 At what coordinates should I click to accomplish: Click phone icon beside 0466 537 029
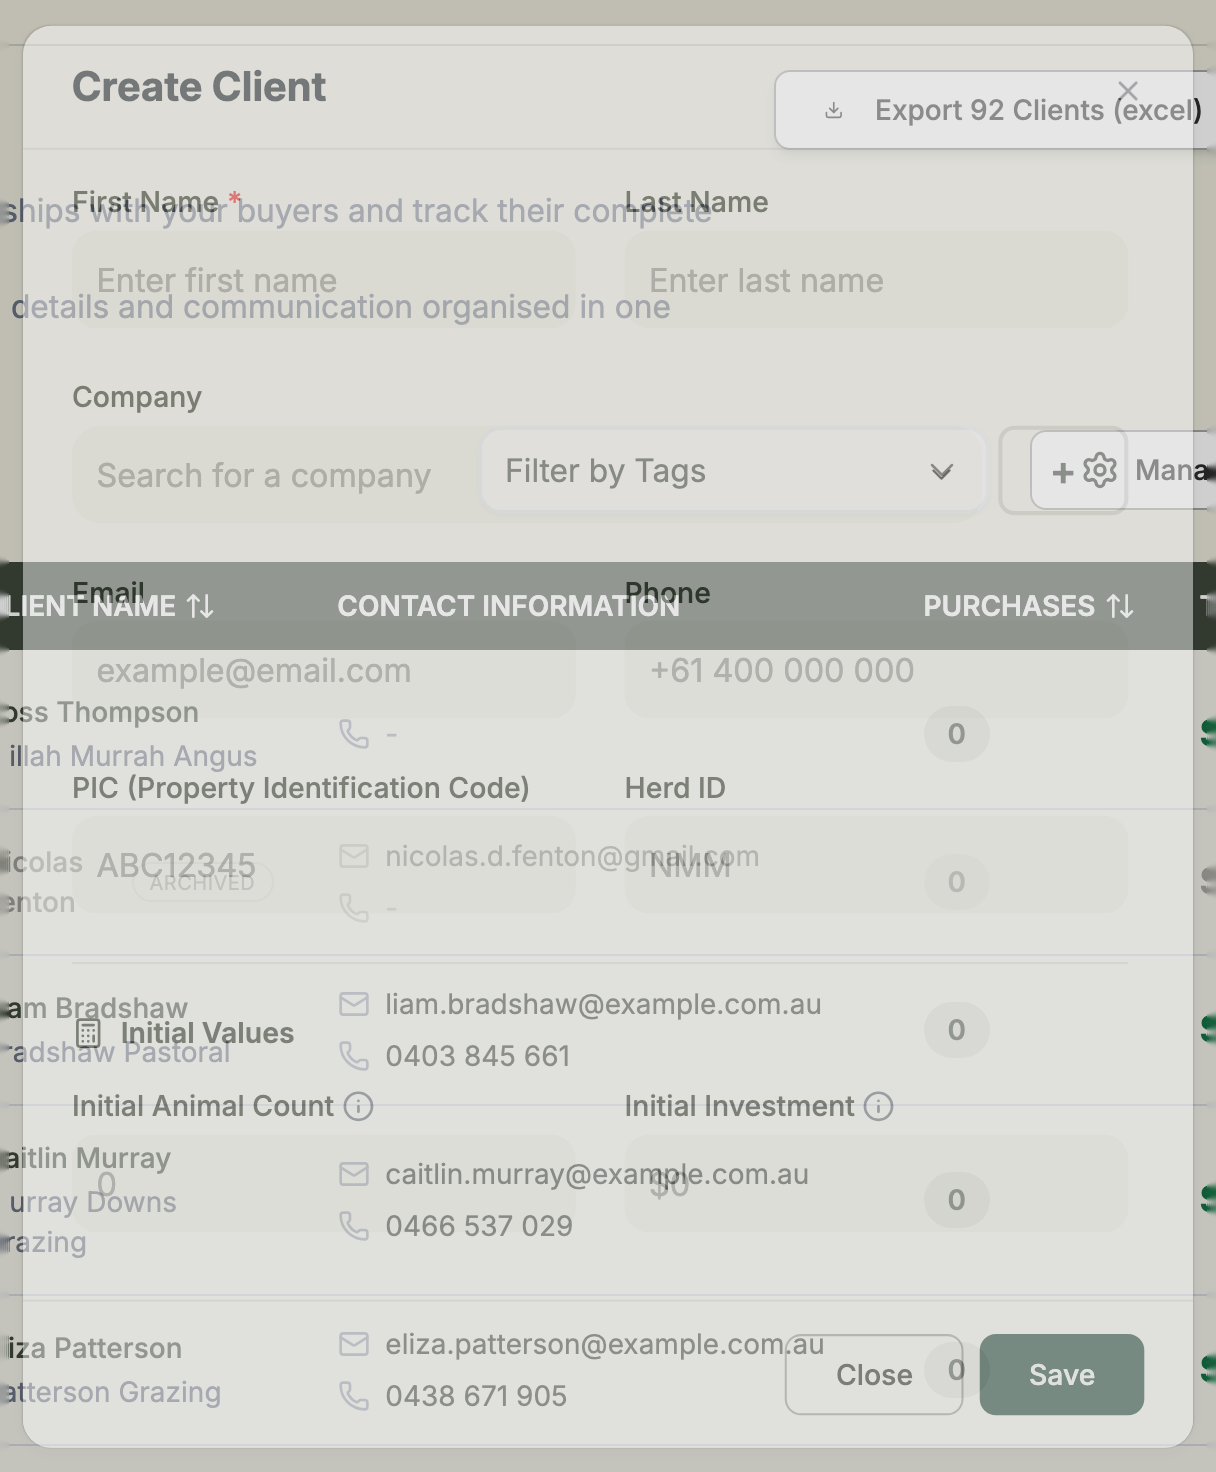click(354, 1226)
